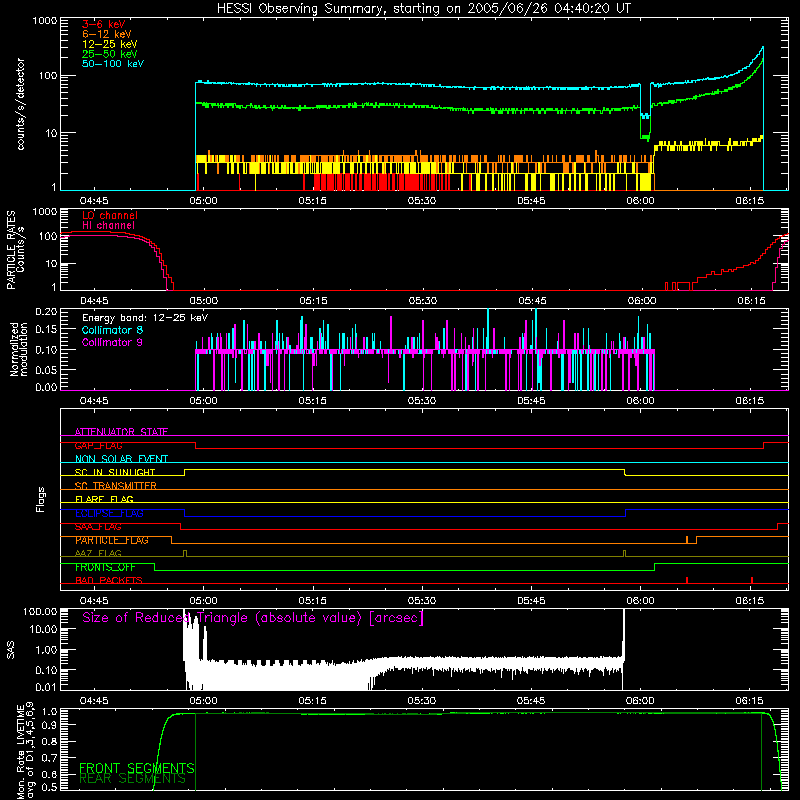Click the counts/s/detector axis label
The height and width of the screenshot is (800, 800).
pyautogui.click(x=20, y=104)
